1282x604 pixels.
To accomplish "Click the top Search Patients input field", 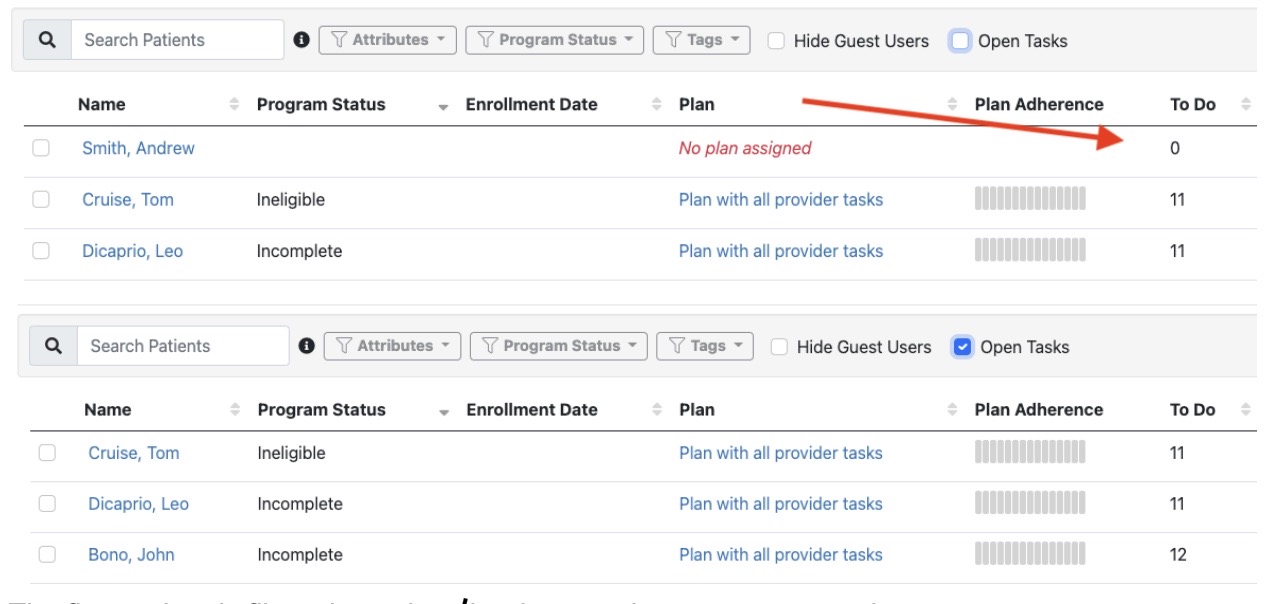I will point(177,40).
